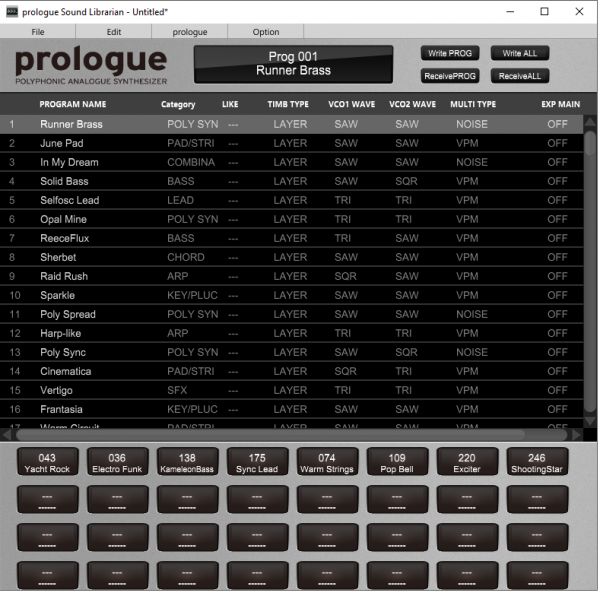Click the Prog 001 Runner Brass display
Screen dimensions: 600x593
pos(293,64)
